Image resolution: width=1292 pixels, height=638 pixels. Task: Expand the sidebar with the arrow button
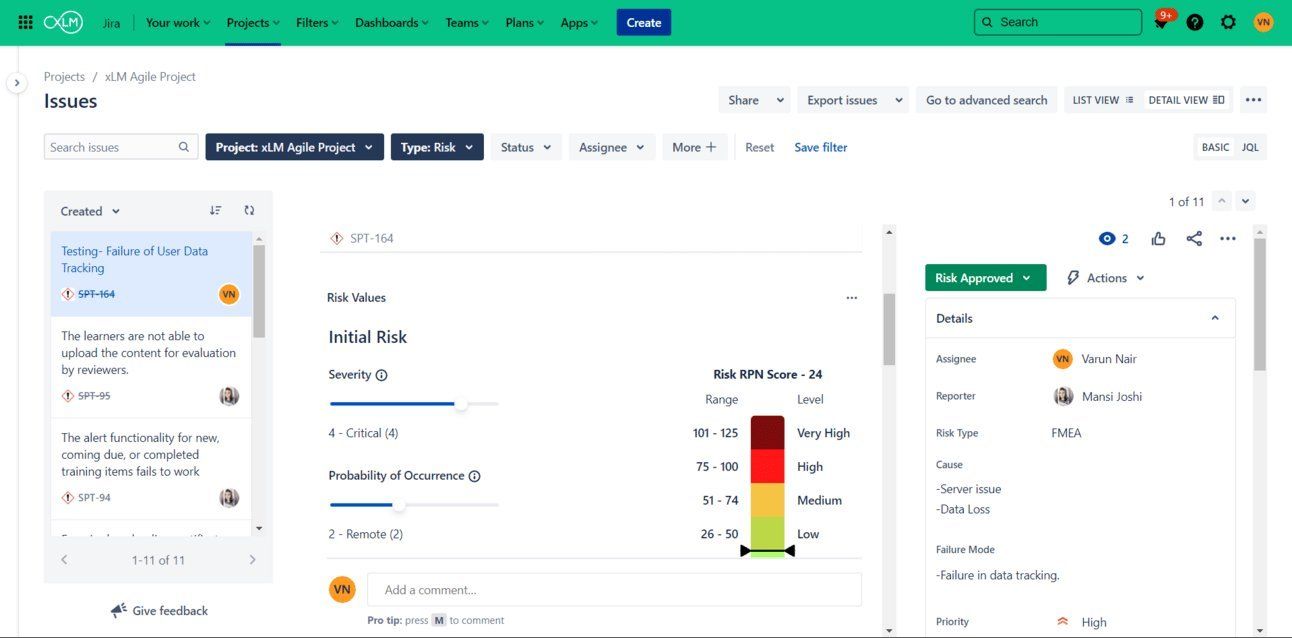(16, 83)
